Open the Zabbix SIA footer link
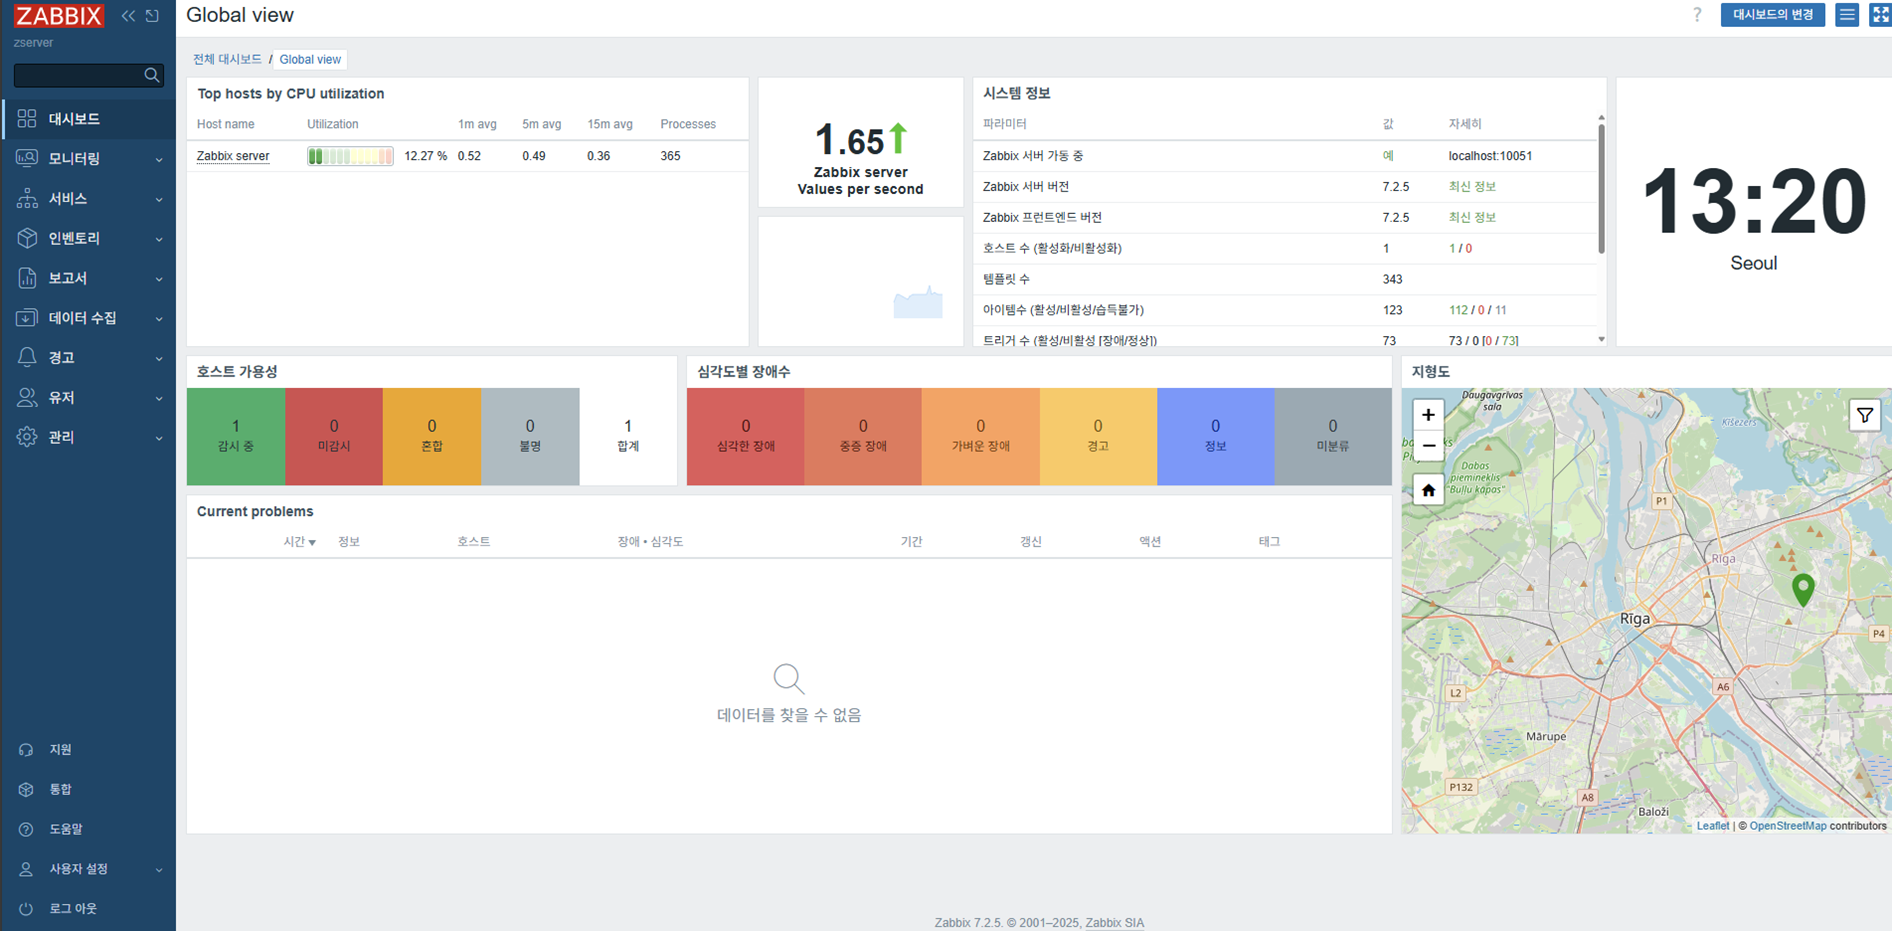The image size is (1892, 931). (x=1114, y=923)
